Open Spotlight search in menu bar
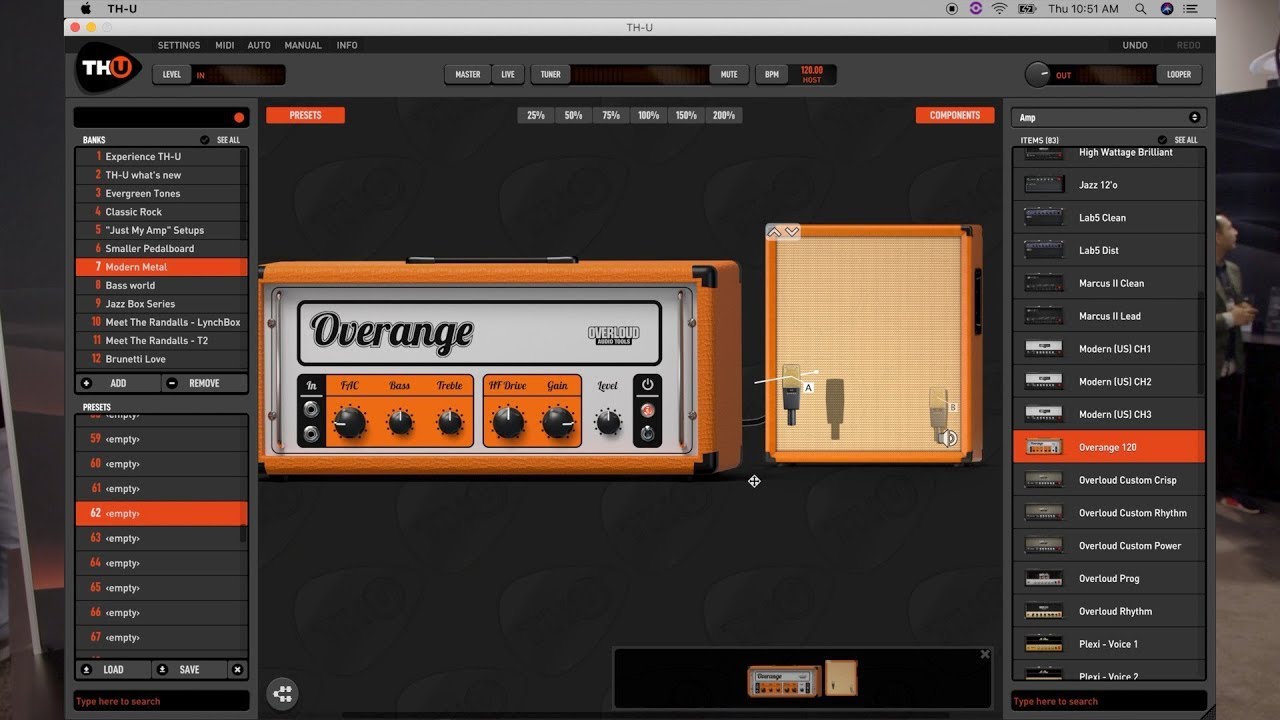The image size is (1280, 720). click(x=1141, y=9)
